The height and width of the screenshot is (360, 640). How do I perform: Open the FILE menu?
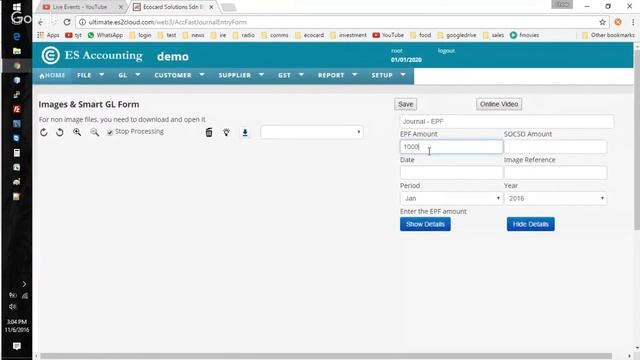point(91,75)
